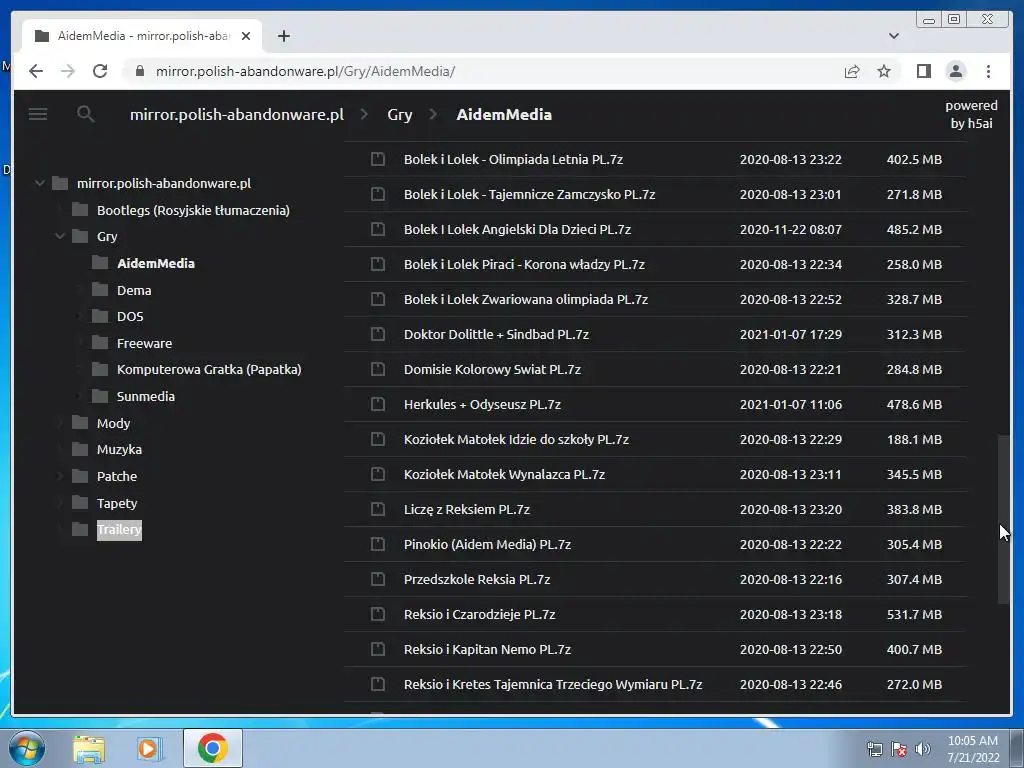Open Dema folder in tree
The image size is (1024, 768).
coord(134,290)
